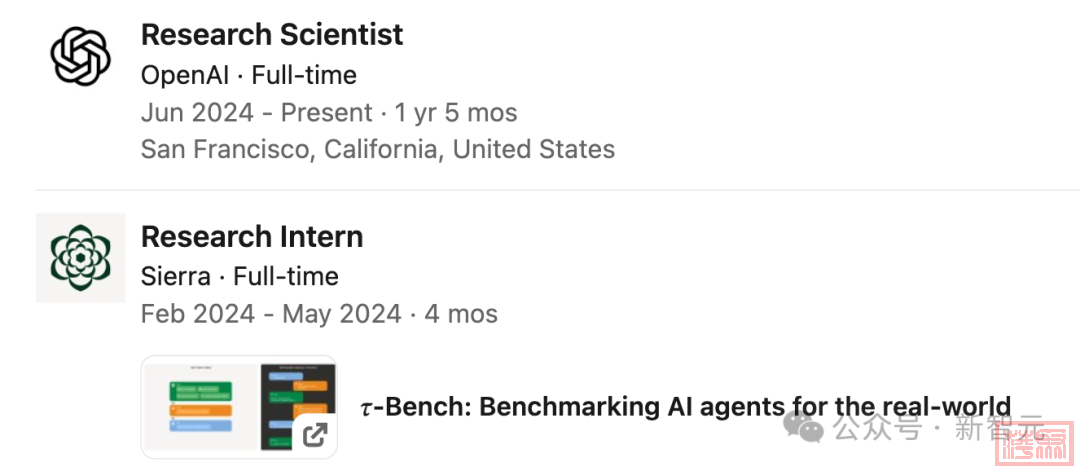Click the "Jun 2024 - Present" date range
The image size is (1080, 471).
pos(256,113)
